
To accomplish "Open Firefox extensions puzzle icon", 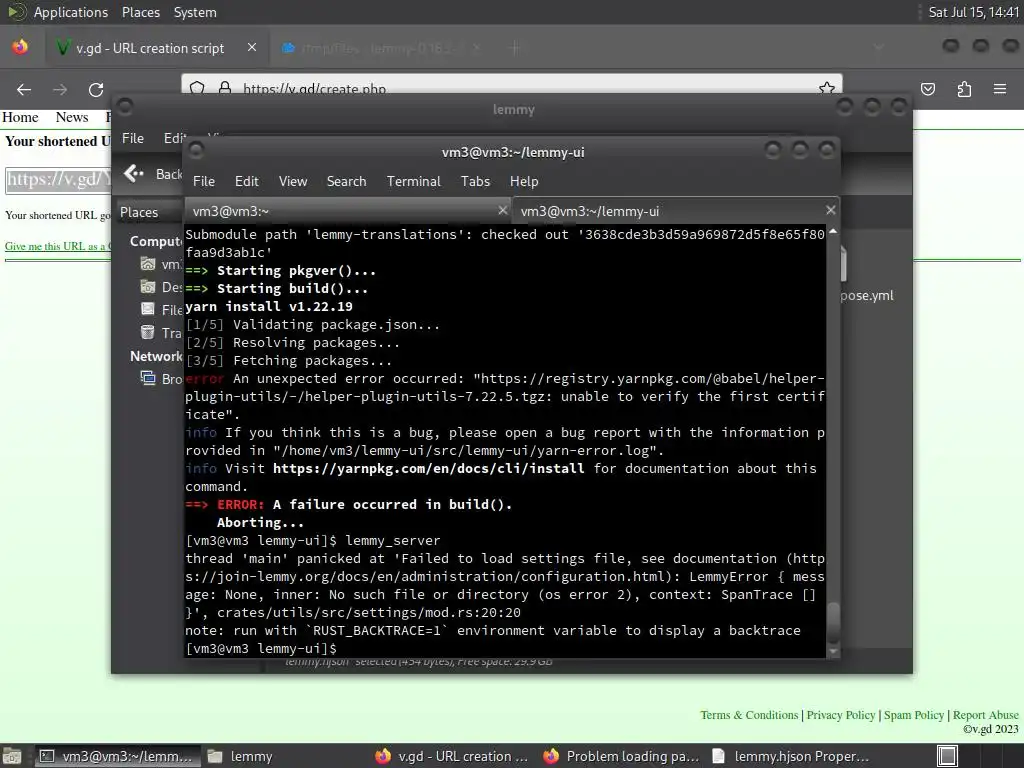I will [964, 89].
